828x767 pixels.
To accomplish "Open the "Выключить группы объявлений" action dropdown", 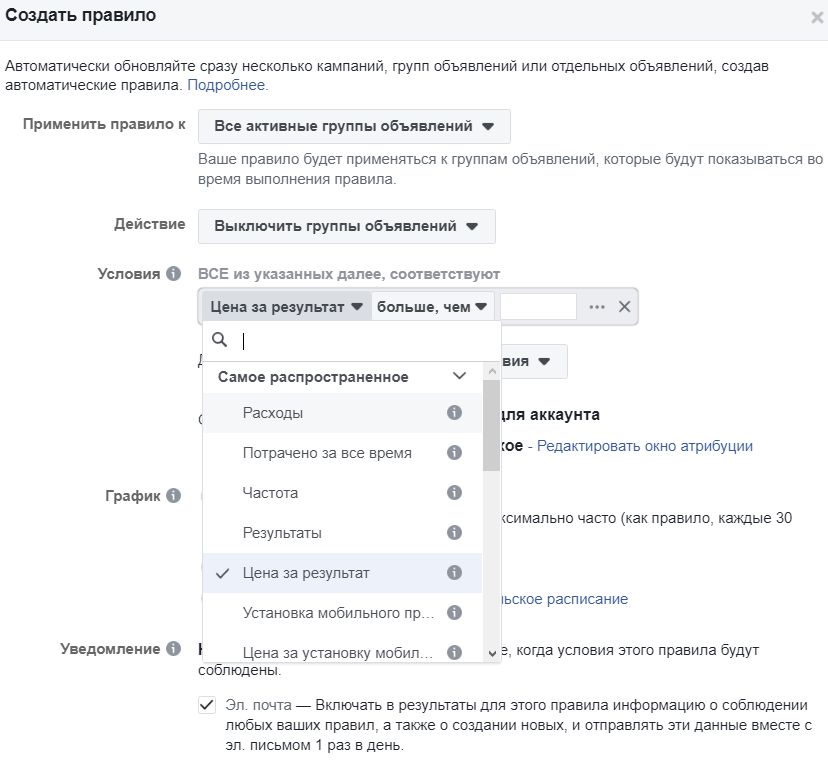I will point(347,226).
